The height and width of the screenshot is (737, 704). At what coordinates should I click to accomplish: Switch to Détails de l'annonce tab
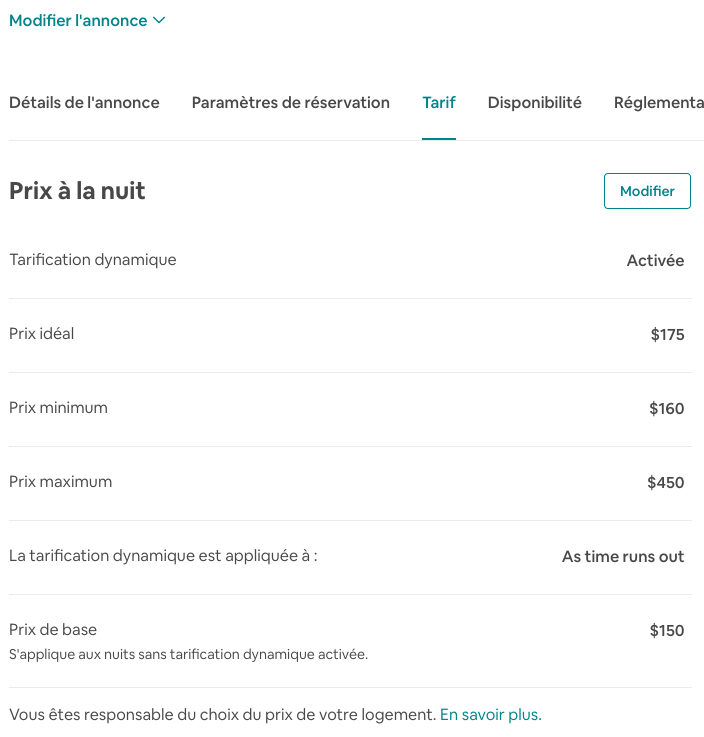[84, 102]
